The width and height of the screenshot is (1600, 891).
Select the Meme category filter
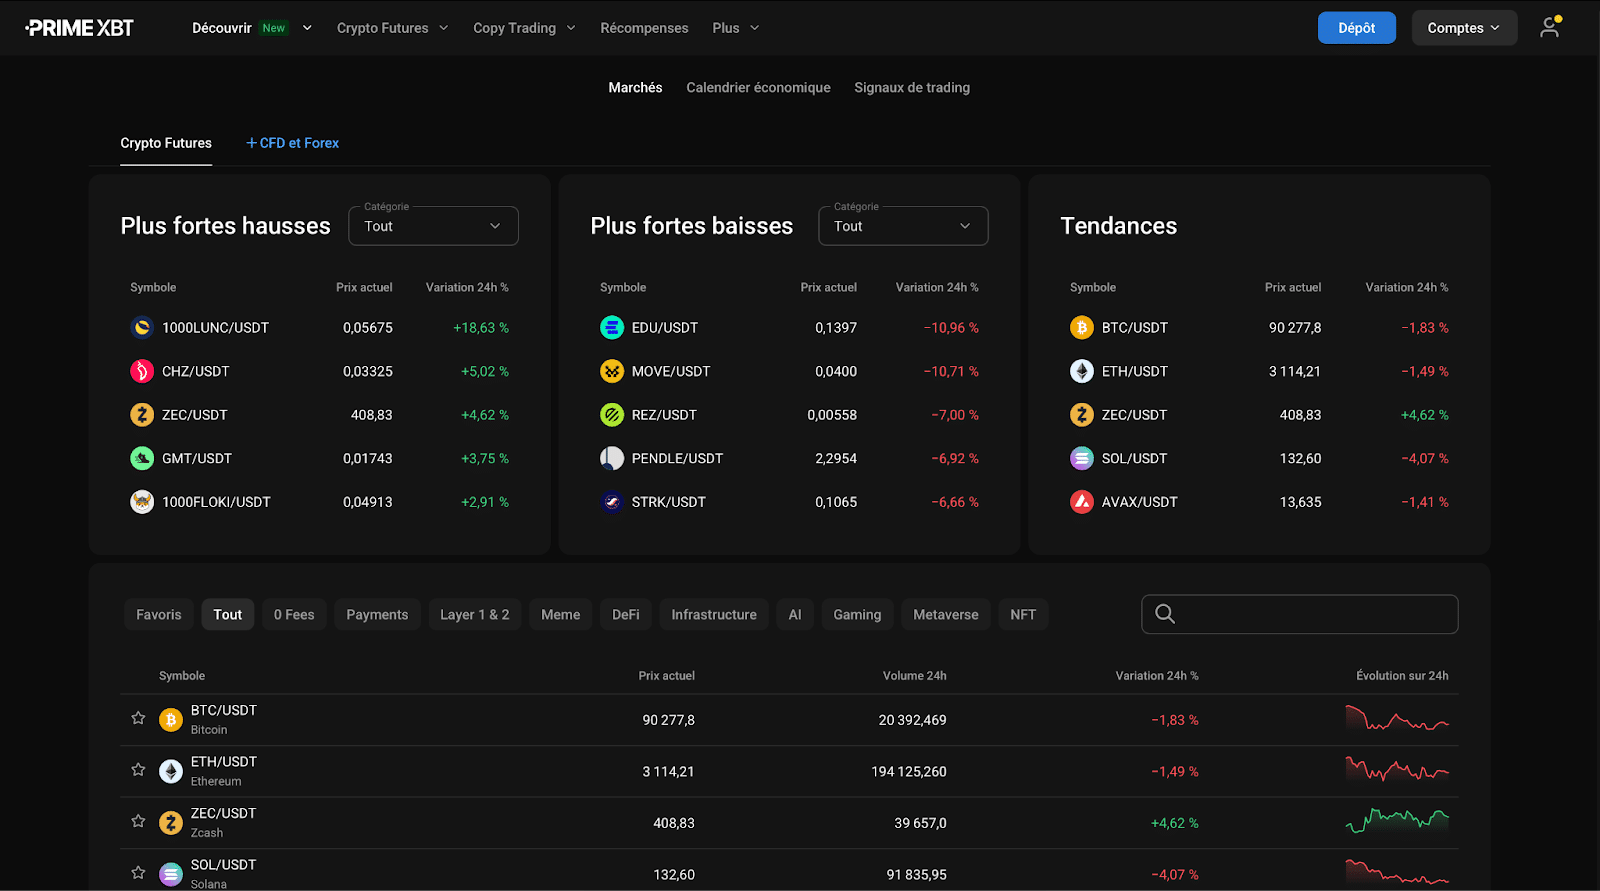[560, 615]
